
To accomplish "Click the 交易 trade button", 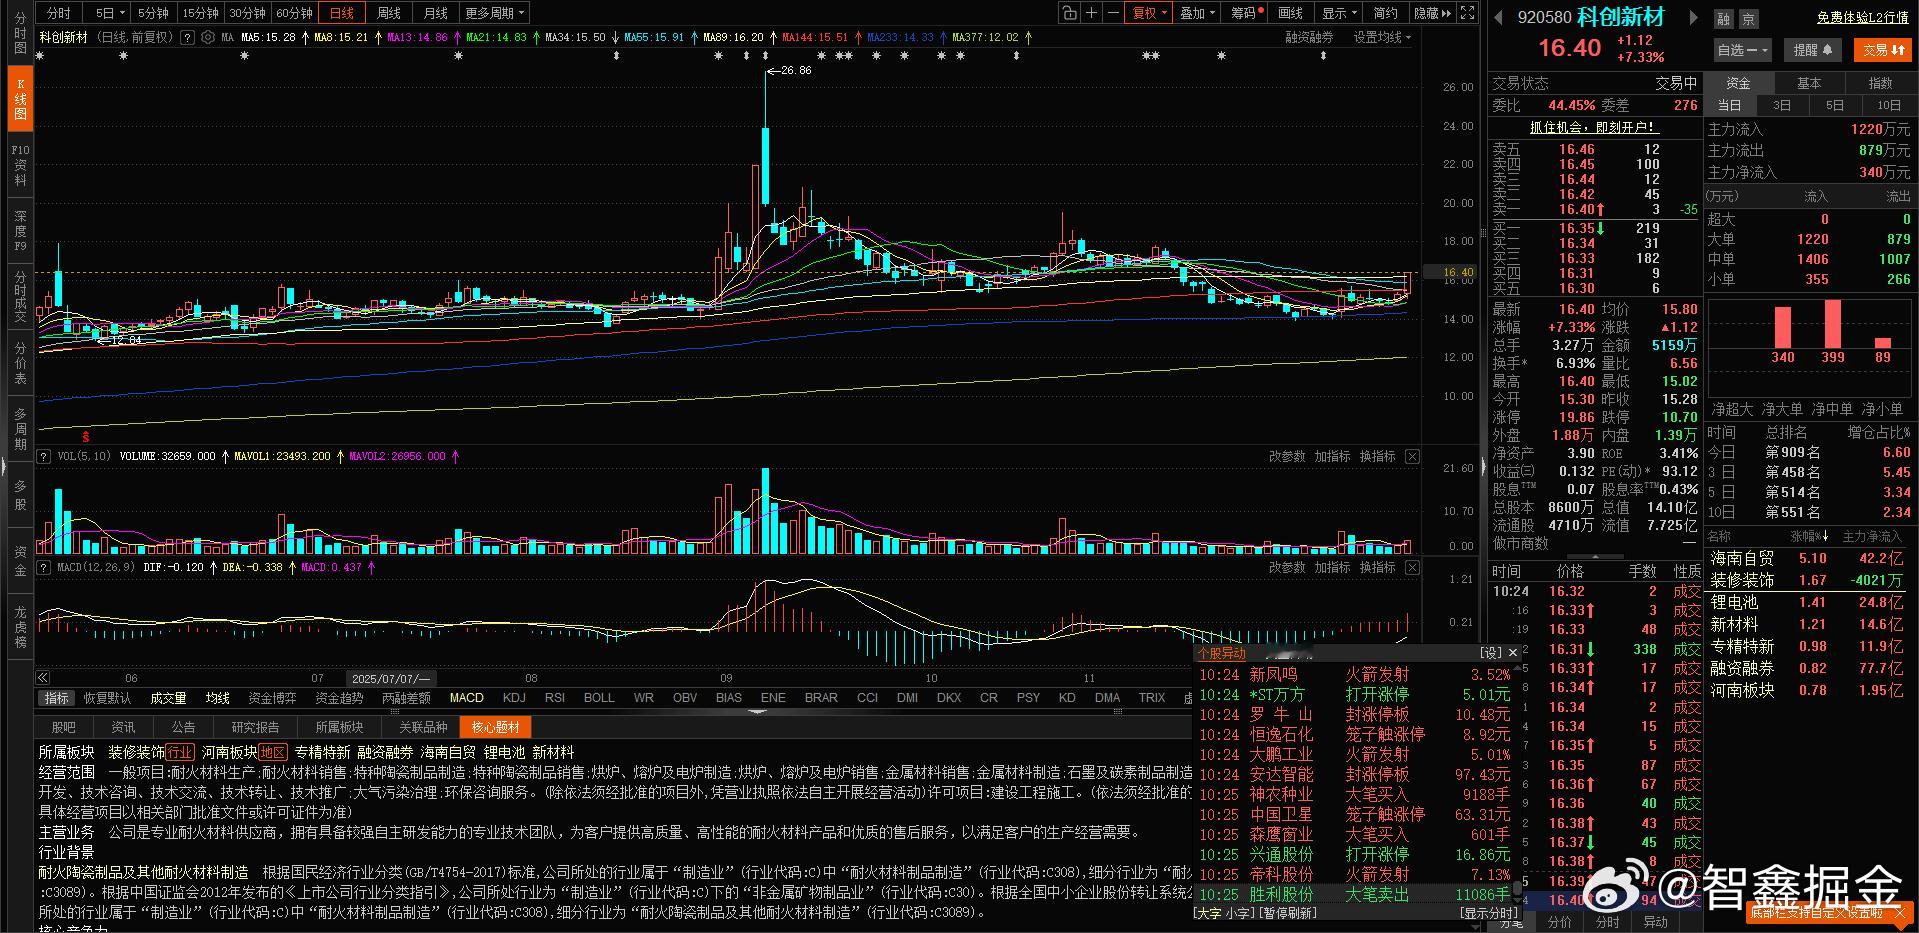I will pos(1883,50).
